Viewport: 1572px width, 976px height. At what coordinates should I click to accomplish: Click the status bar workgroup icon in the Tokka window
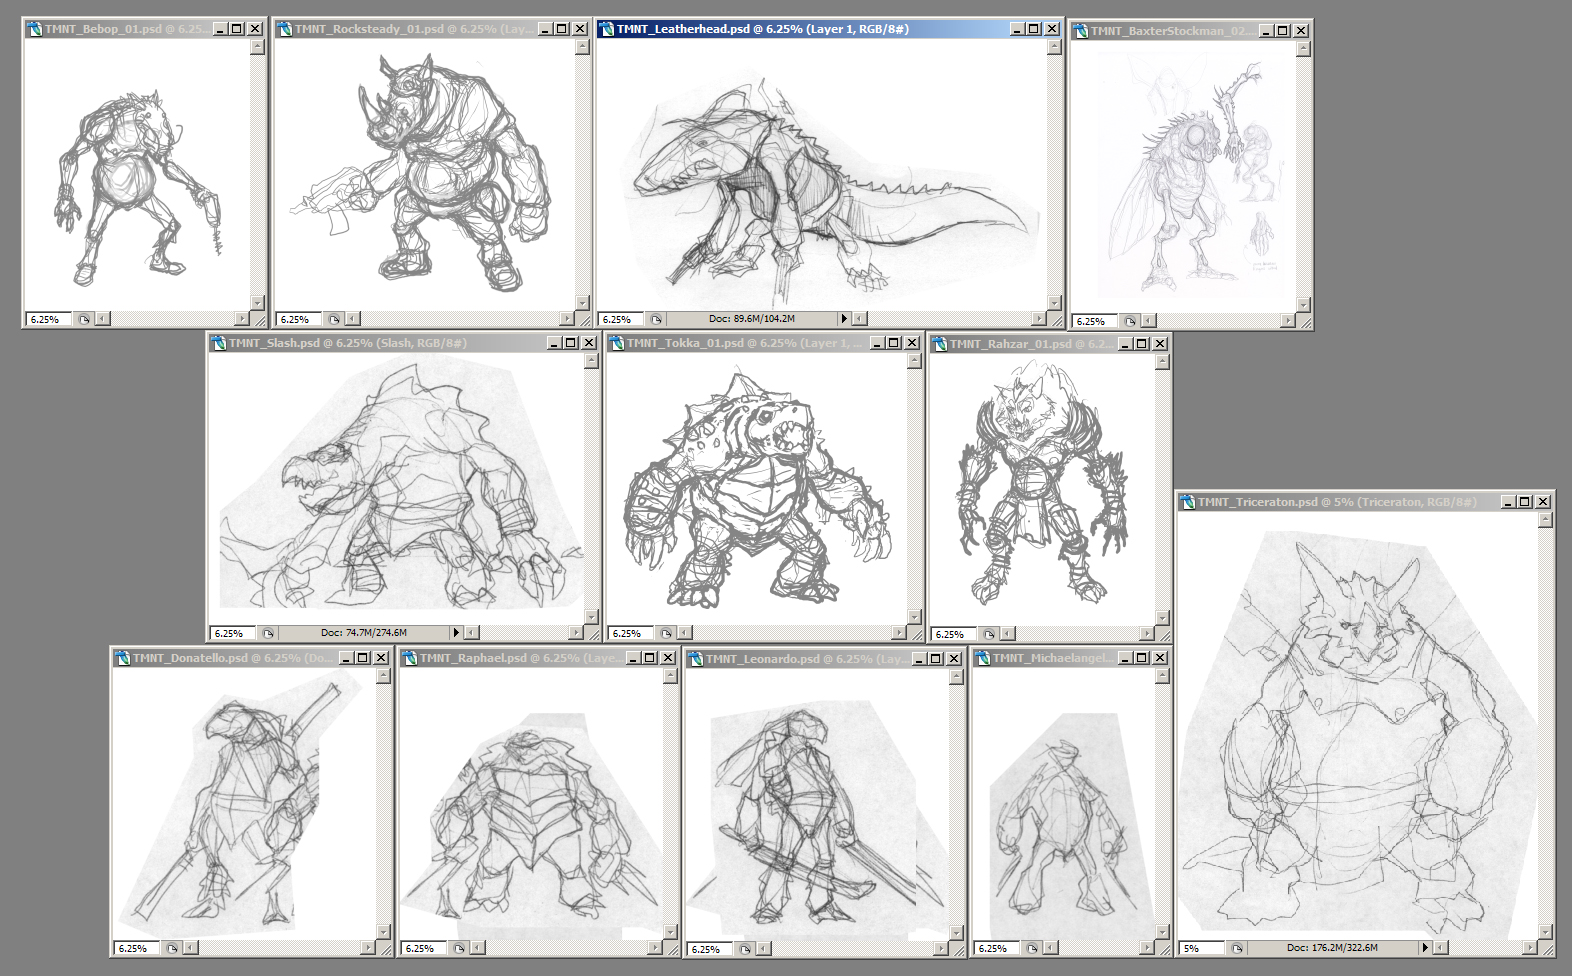(666, 634)
